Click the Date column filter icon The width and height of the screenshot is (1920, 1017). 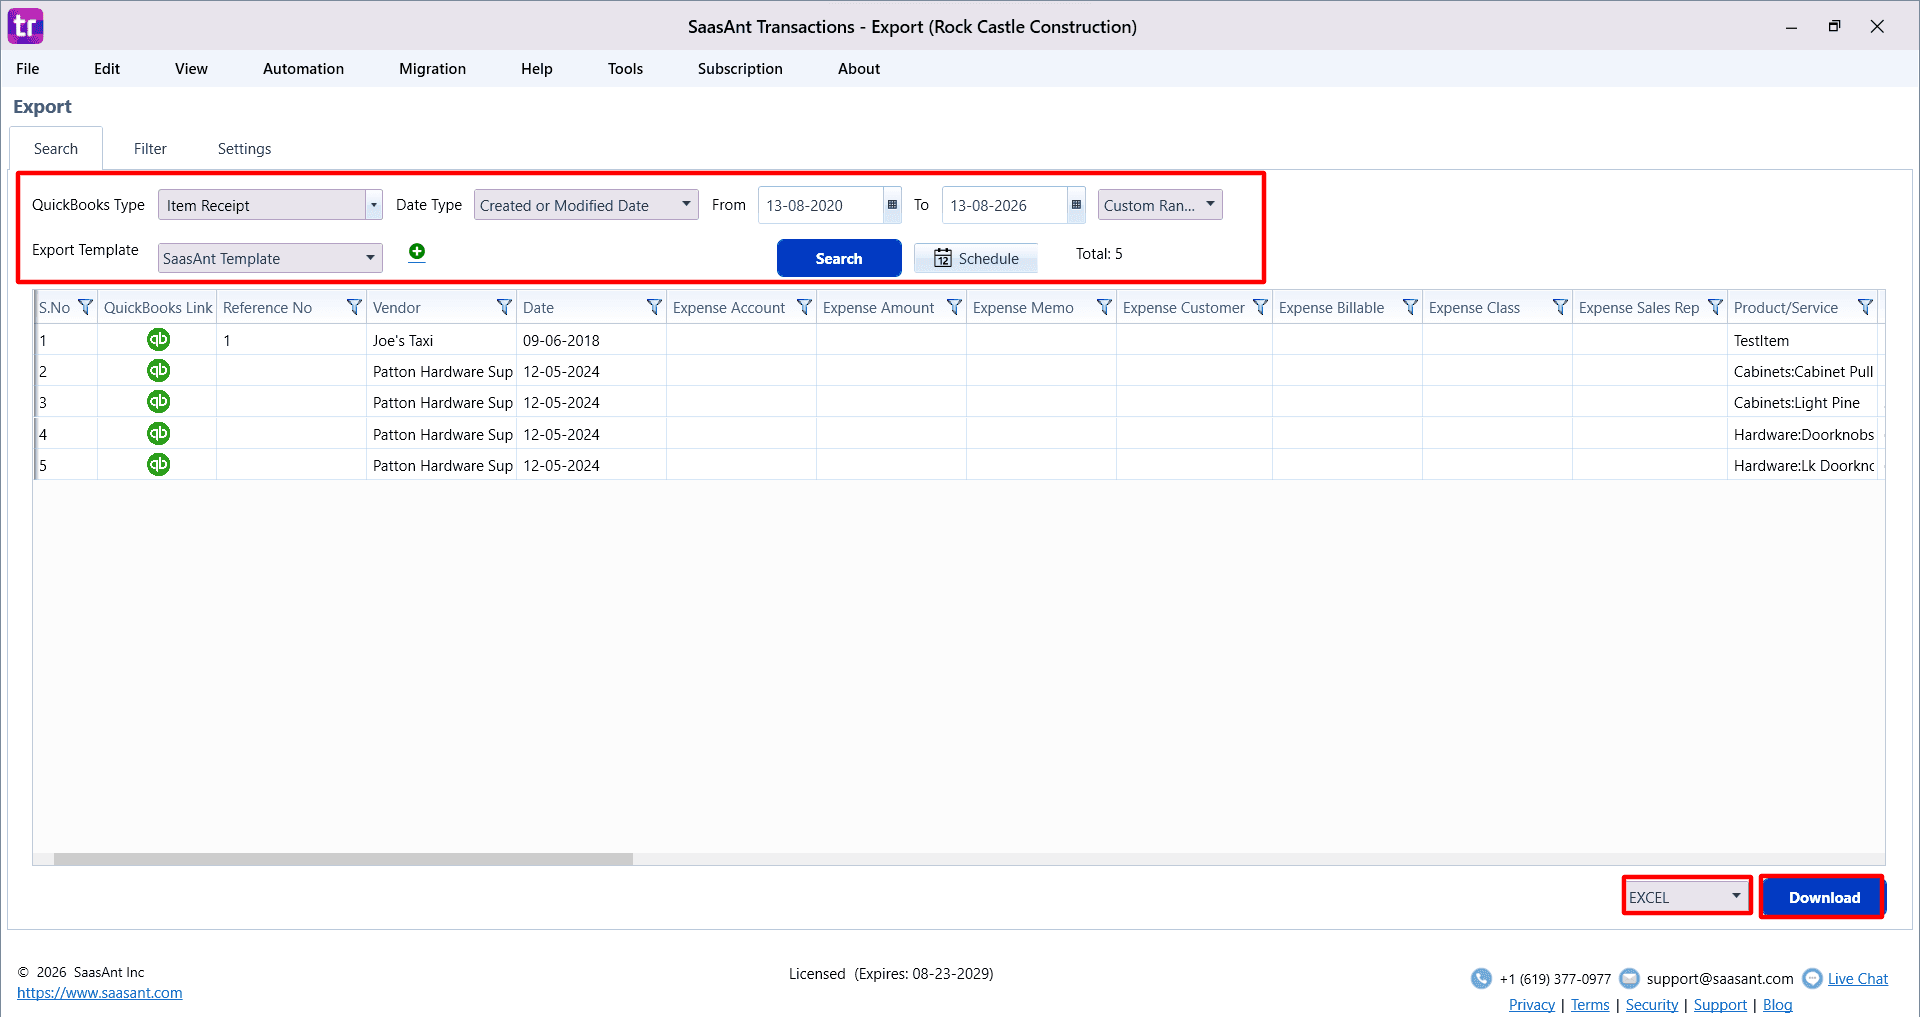tap(654, 307)
